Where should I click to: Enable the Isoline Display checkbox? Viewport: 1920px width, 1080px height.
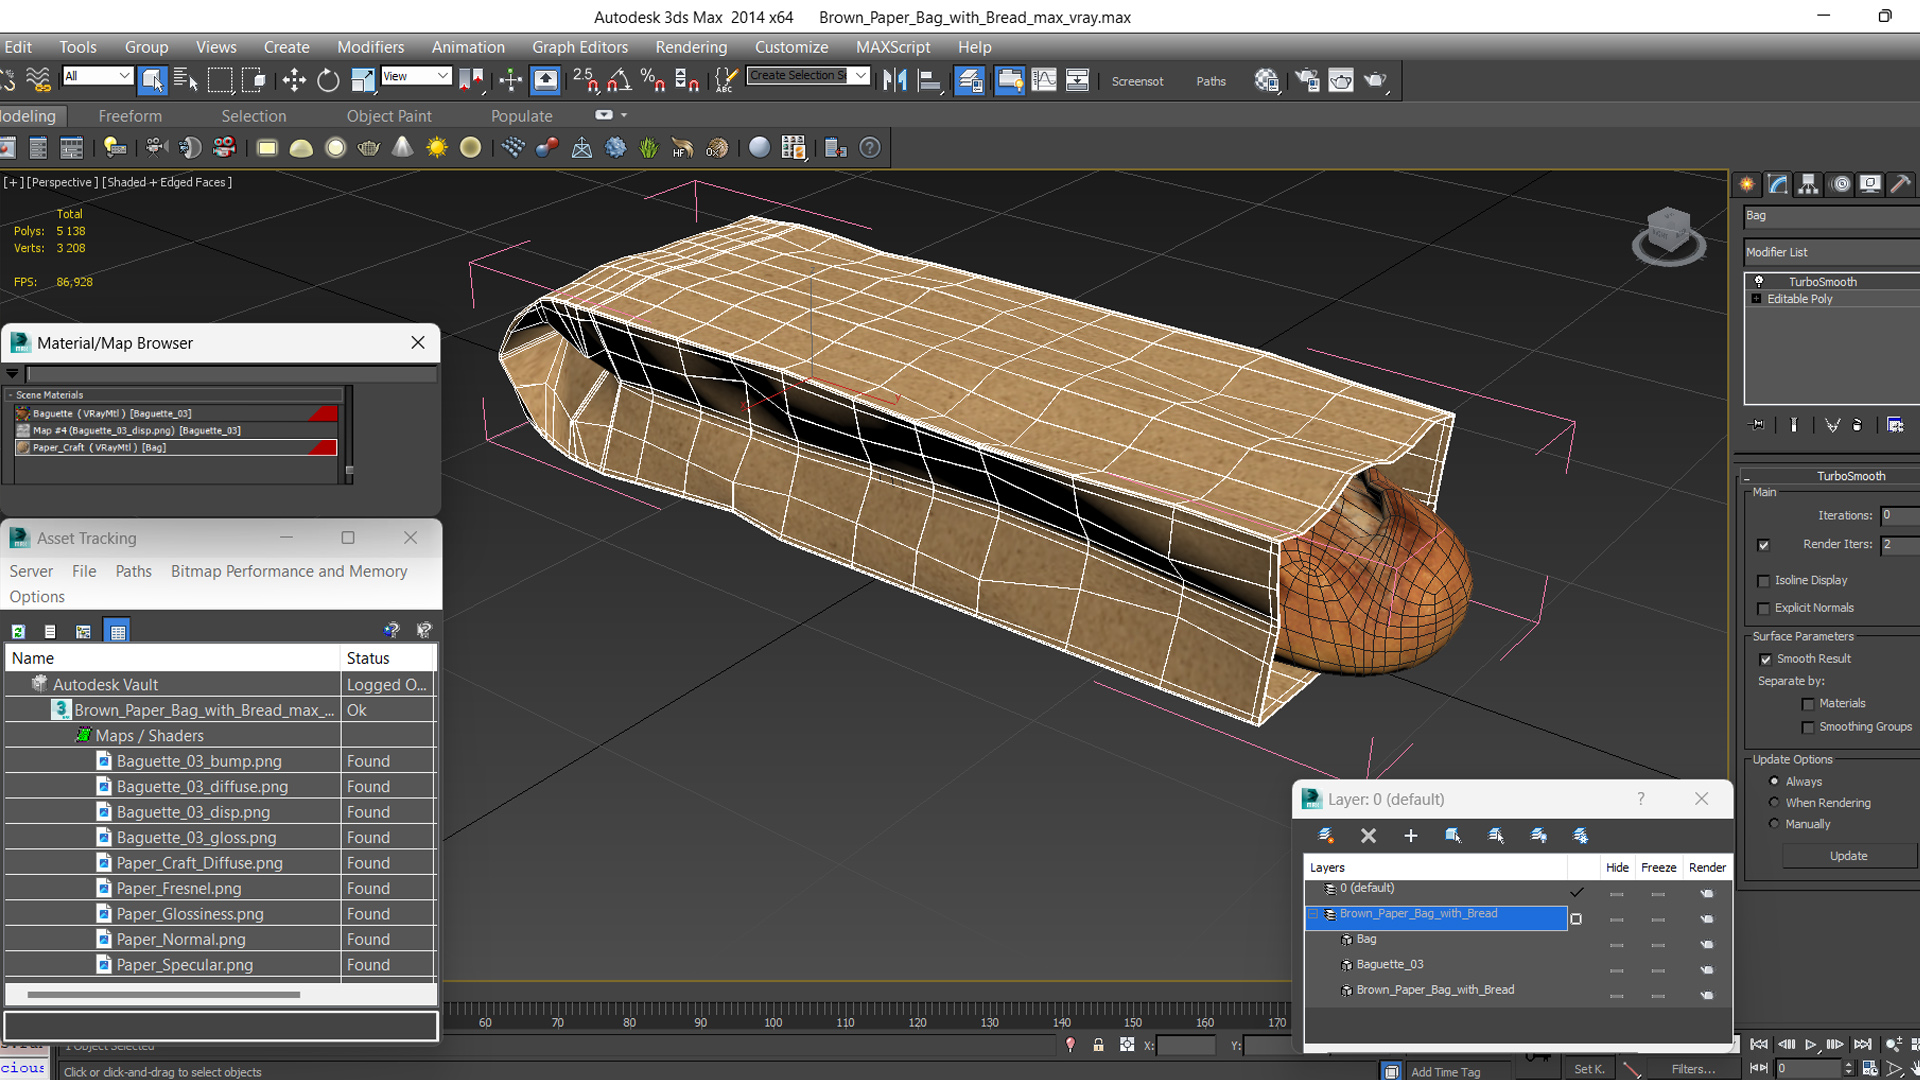1764,581
